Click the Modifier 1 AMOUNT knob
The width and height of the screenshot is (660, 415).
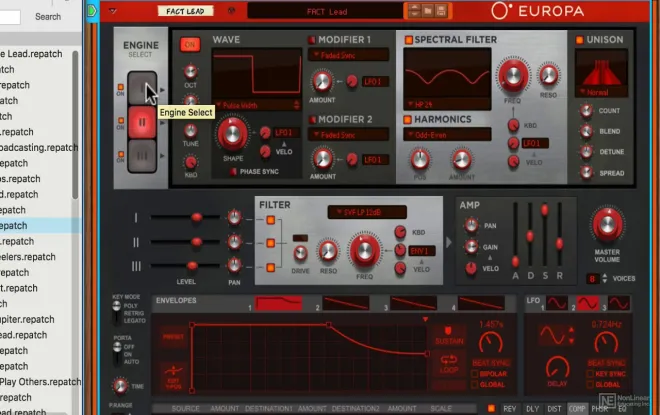tap(322, 81)
